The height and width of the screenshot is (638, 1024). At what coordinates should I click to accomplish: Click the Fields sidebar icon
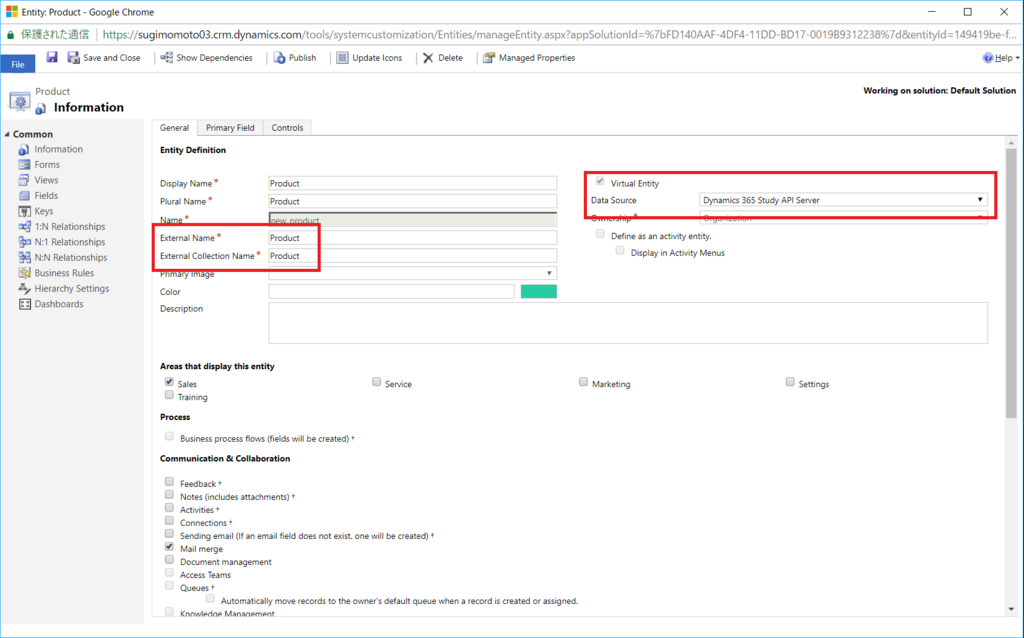[x=24, y=196]
